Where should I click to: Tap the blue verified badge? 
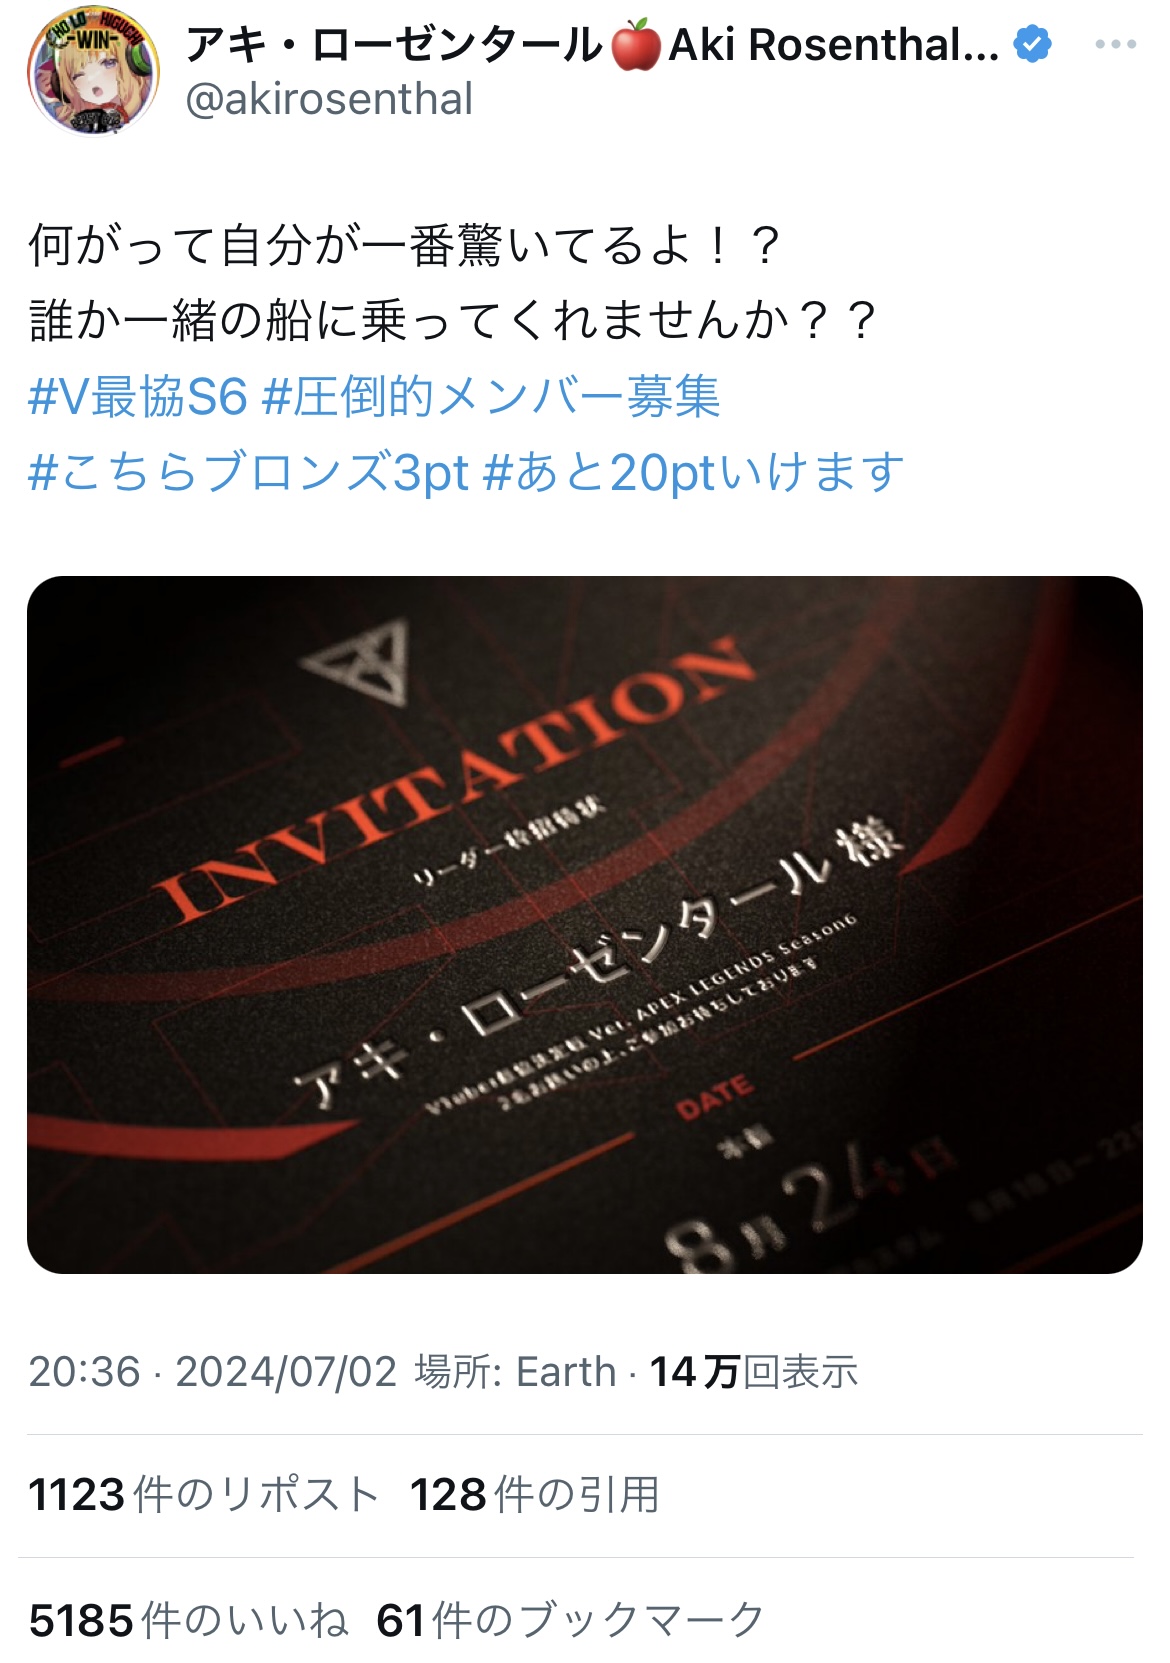(x=1032, y=44)
